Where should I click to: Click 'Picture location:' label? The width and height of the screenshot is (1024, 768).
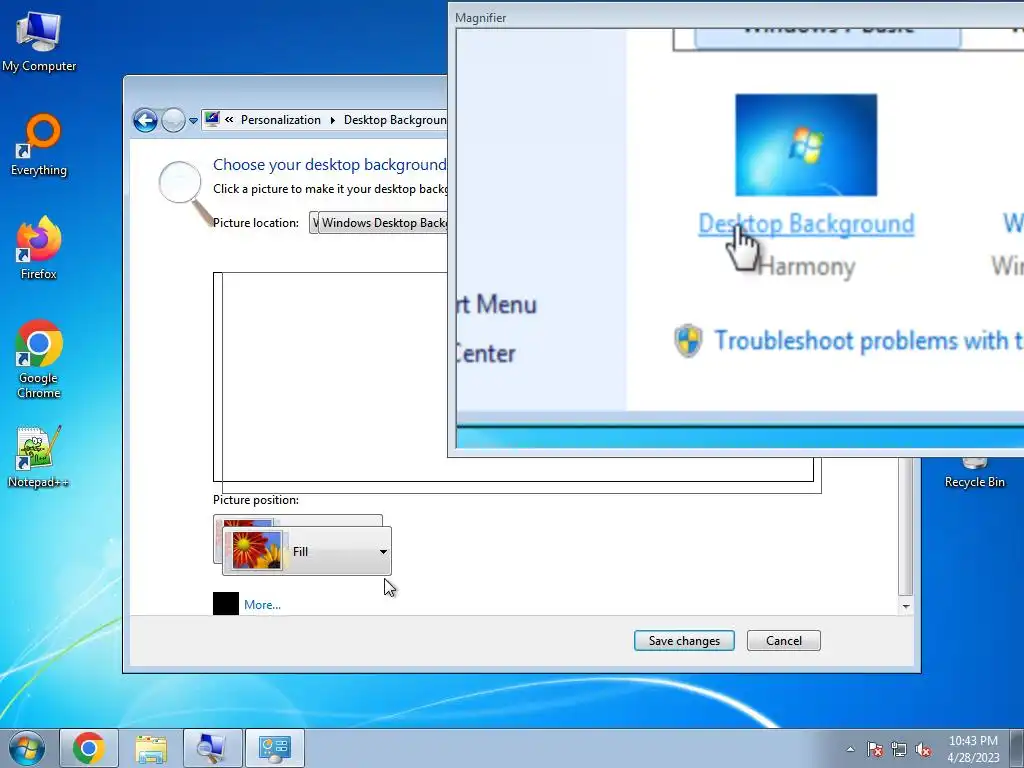pos(256,223)
